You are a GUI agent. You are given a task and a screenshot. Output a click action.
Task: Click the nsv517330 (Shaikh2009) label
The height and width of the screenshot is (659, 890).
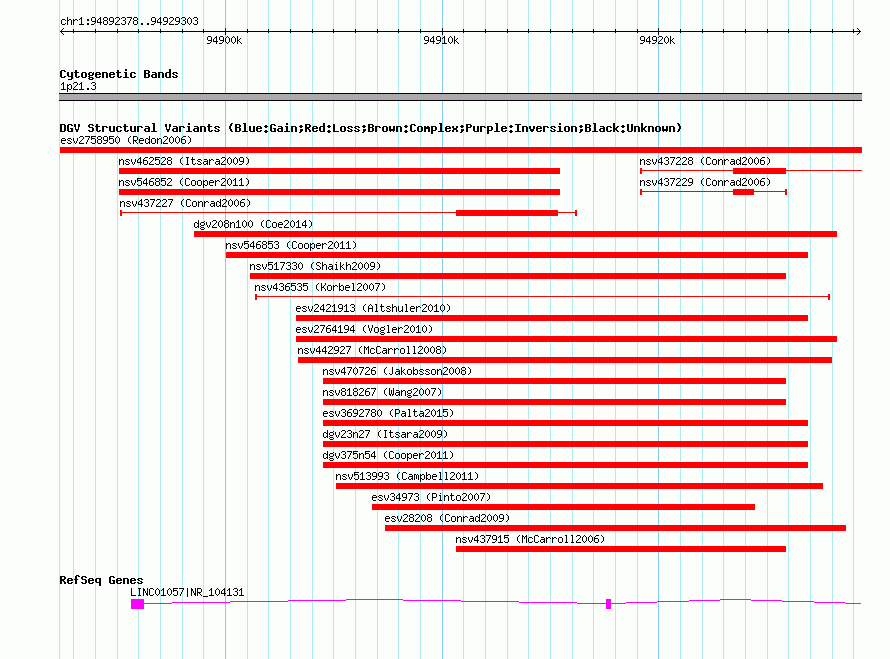(x=315, y=266)
